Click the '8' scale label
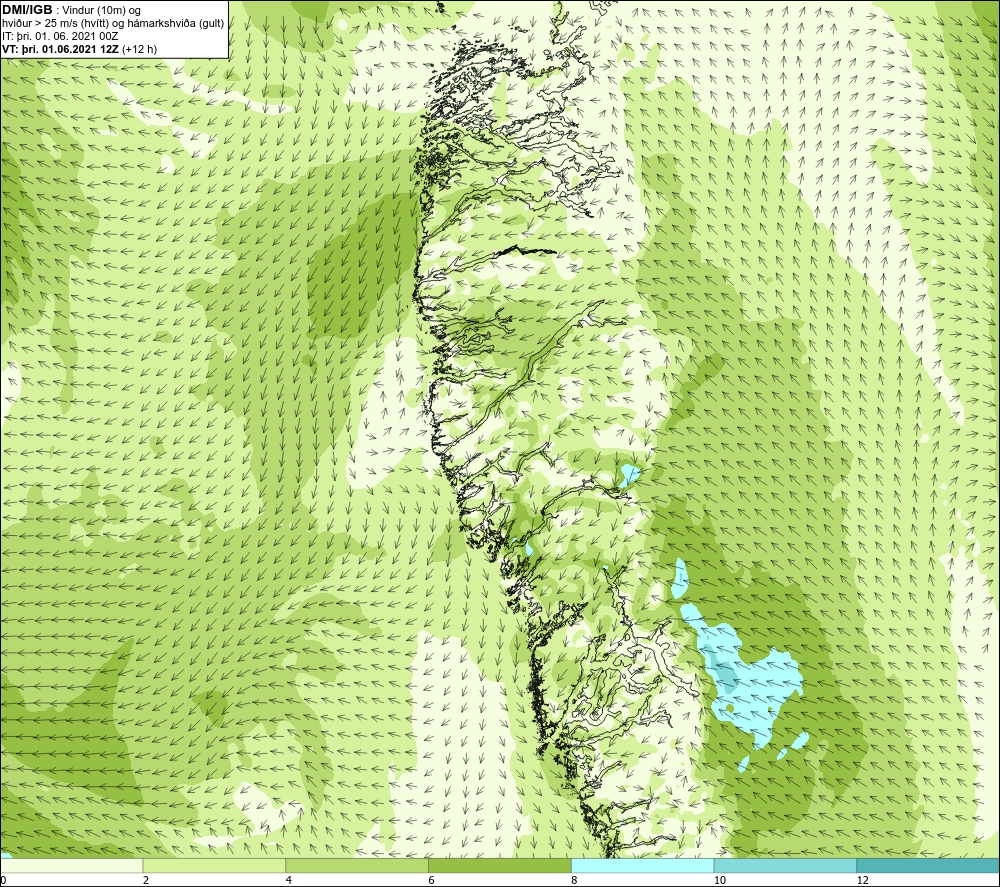 point(575,880)
